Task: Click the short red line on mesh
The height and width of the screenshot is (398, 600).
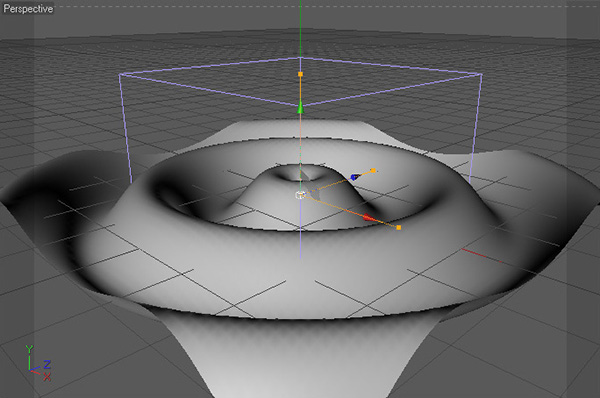Action: click(482, 256)
